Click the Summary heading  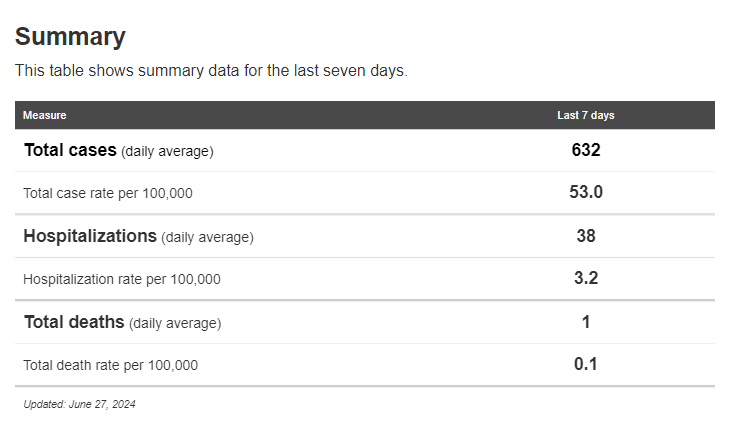[70, 37]
